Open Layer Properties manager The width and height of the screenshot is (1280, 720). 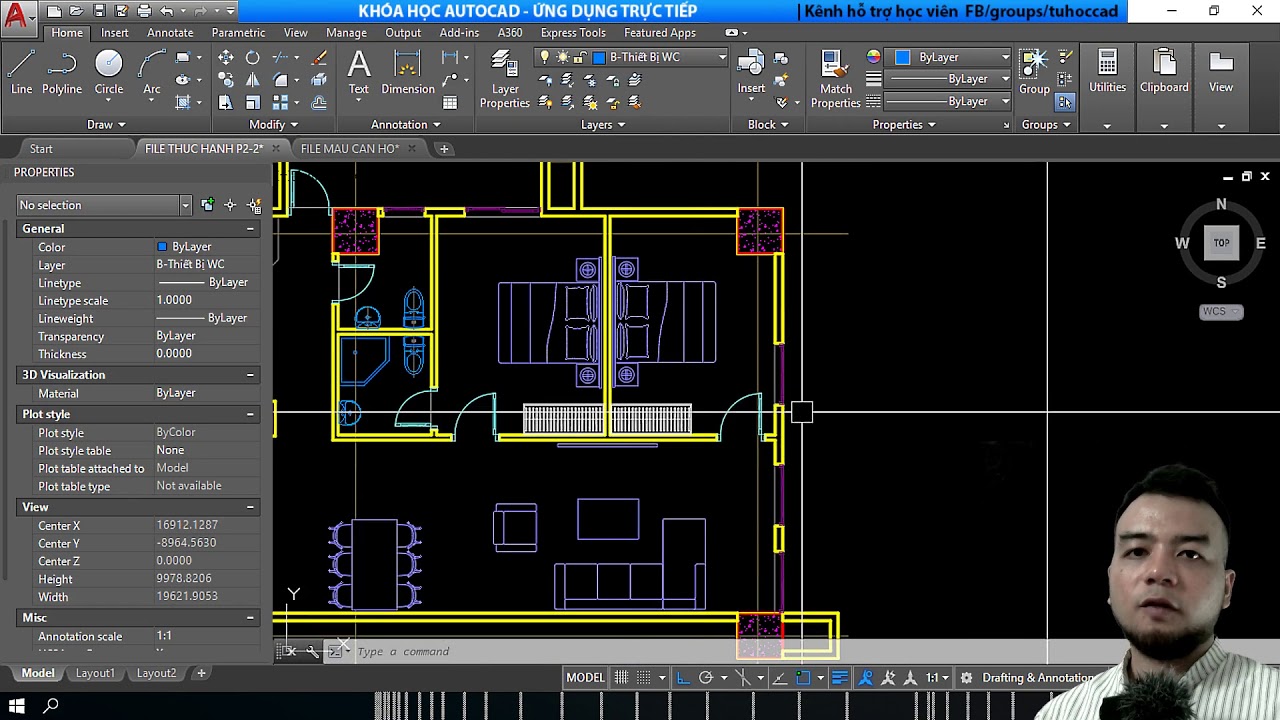coord(505,79)
